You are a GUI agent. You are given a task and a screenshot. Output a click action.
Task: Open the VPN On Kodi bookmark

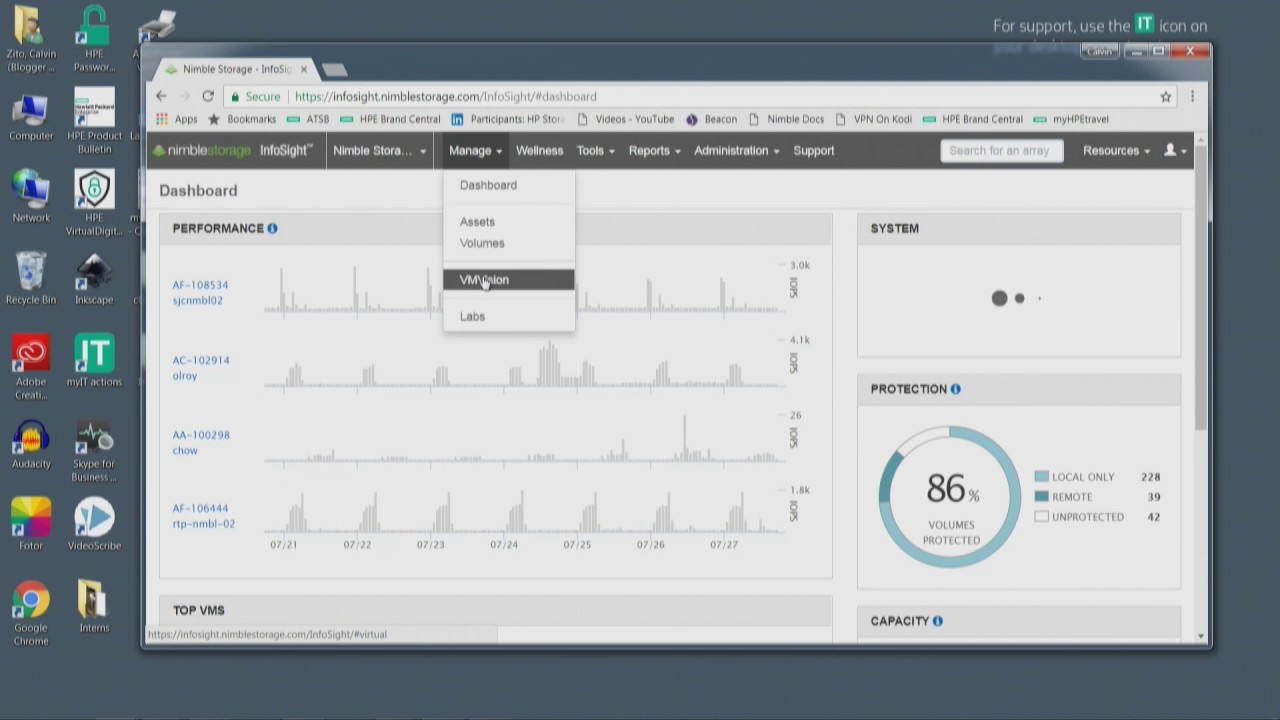pyautogui.click(x=873, y=119)
